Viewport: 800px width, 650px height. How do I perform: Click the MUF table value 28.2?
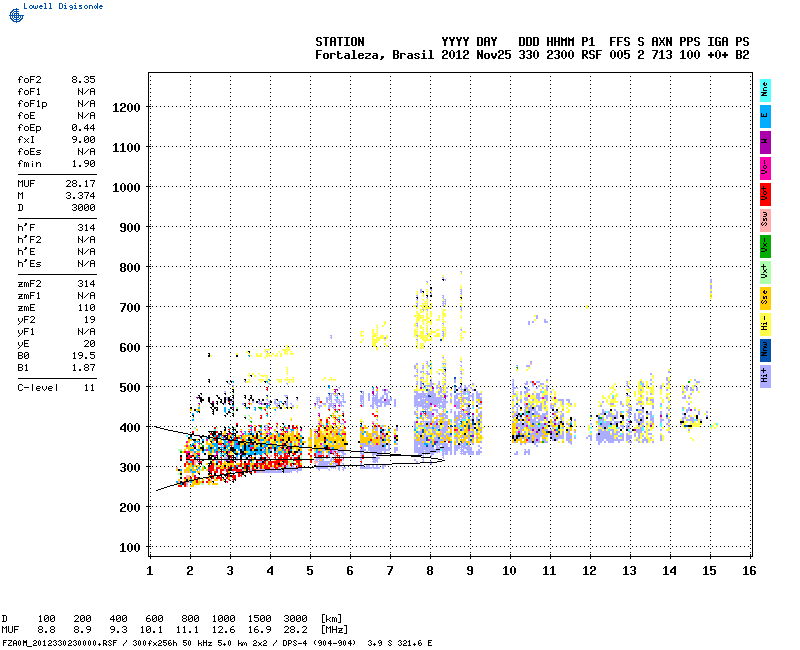[295, 630]
